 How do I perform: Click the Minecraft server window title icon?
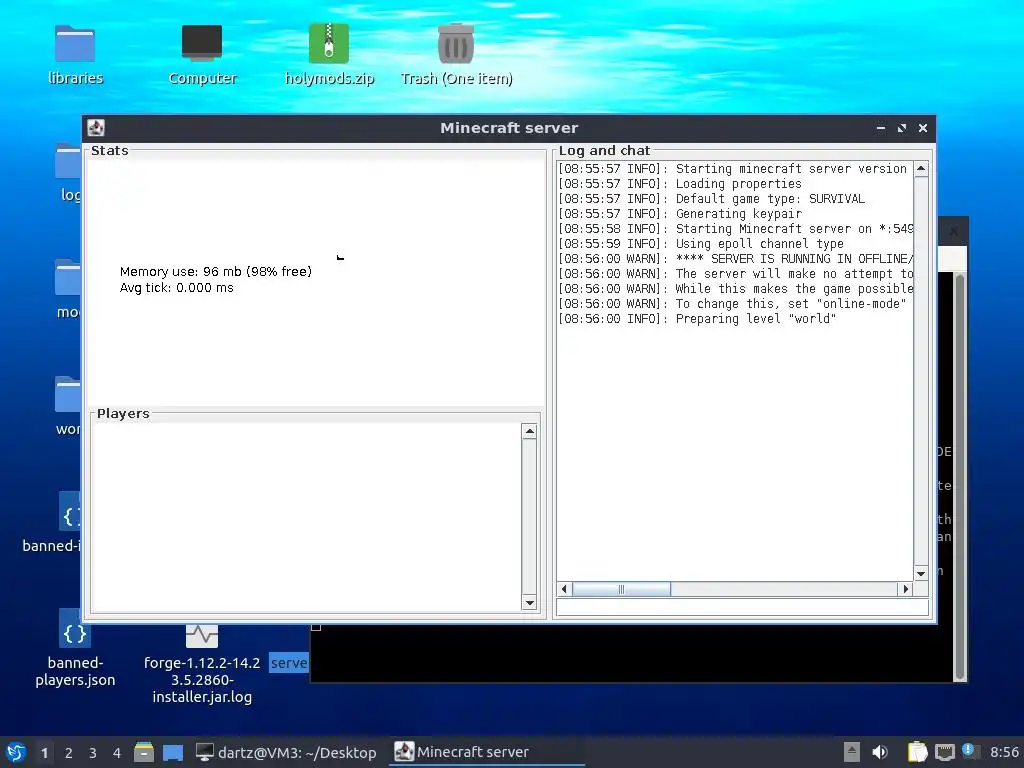[x=96, y=127]
